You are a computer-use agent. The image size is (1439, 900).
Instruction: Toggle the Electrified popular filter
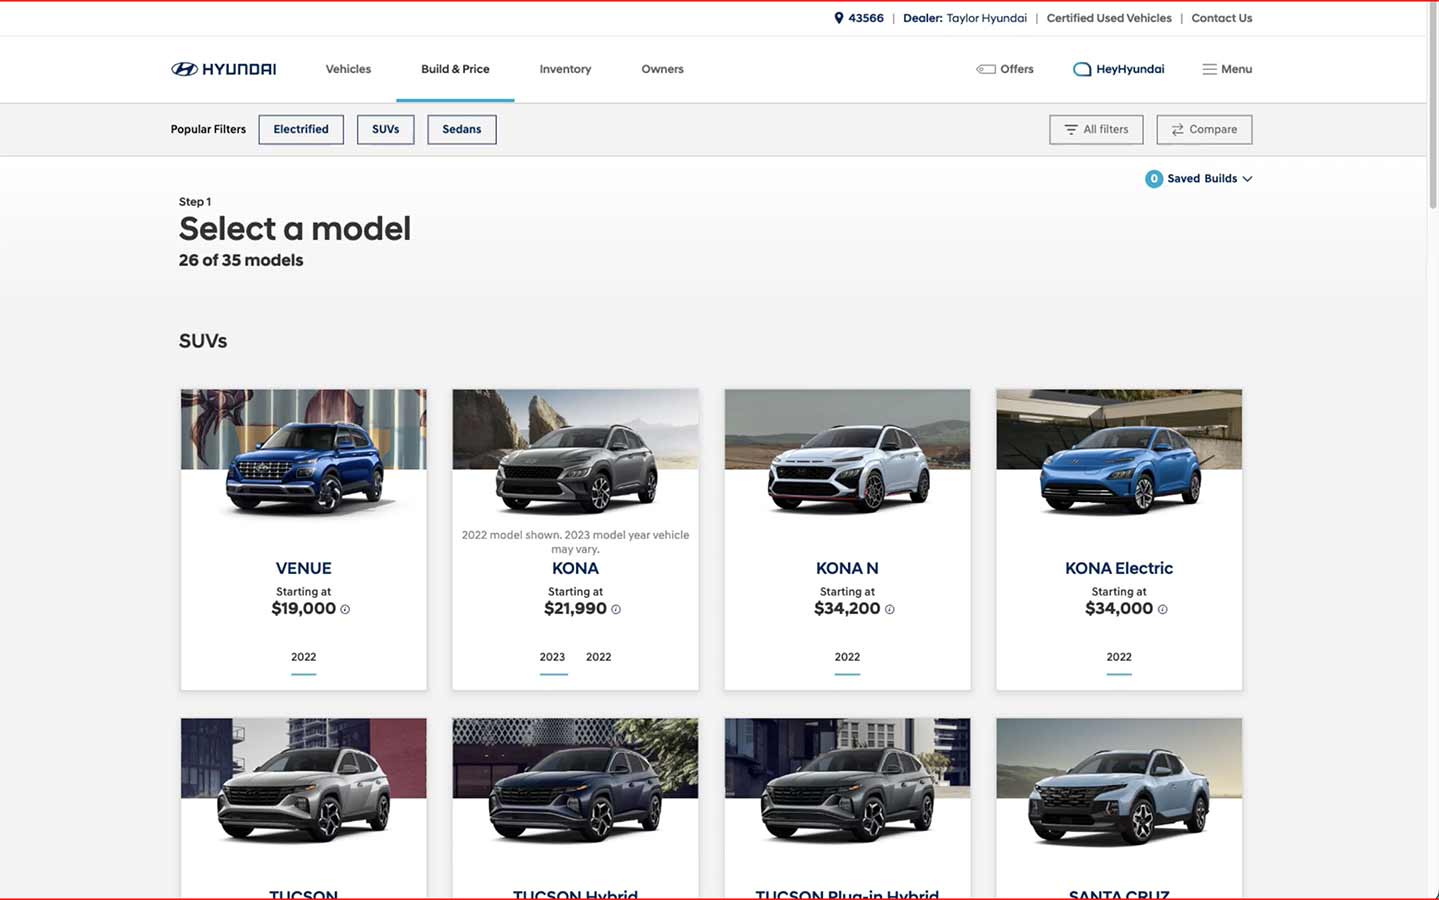click(x=301, y=129)
